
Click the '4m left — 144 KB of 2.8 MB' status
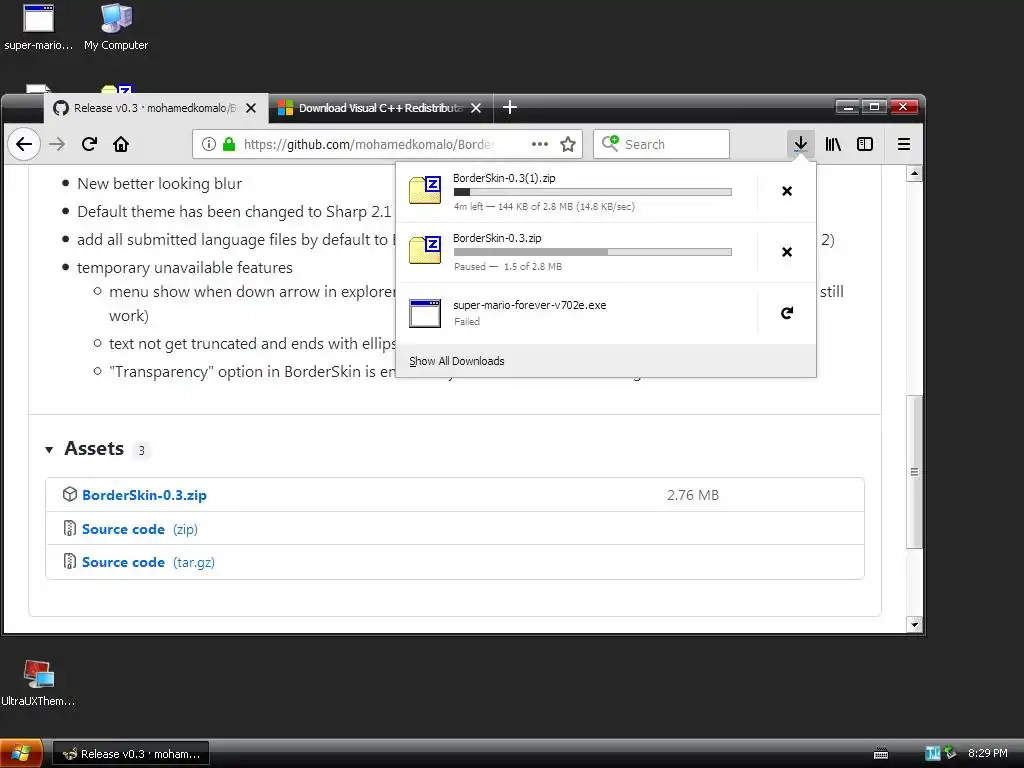544,206
